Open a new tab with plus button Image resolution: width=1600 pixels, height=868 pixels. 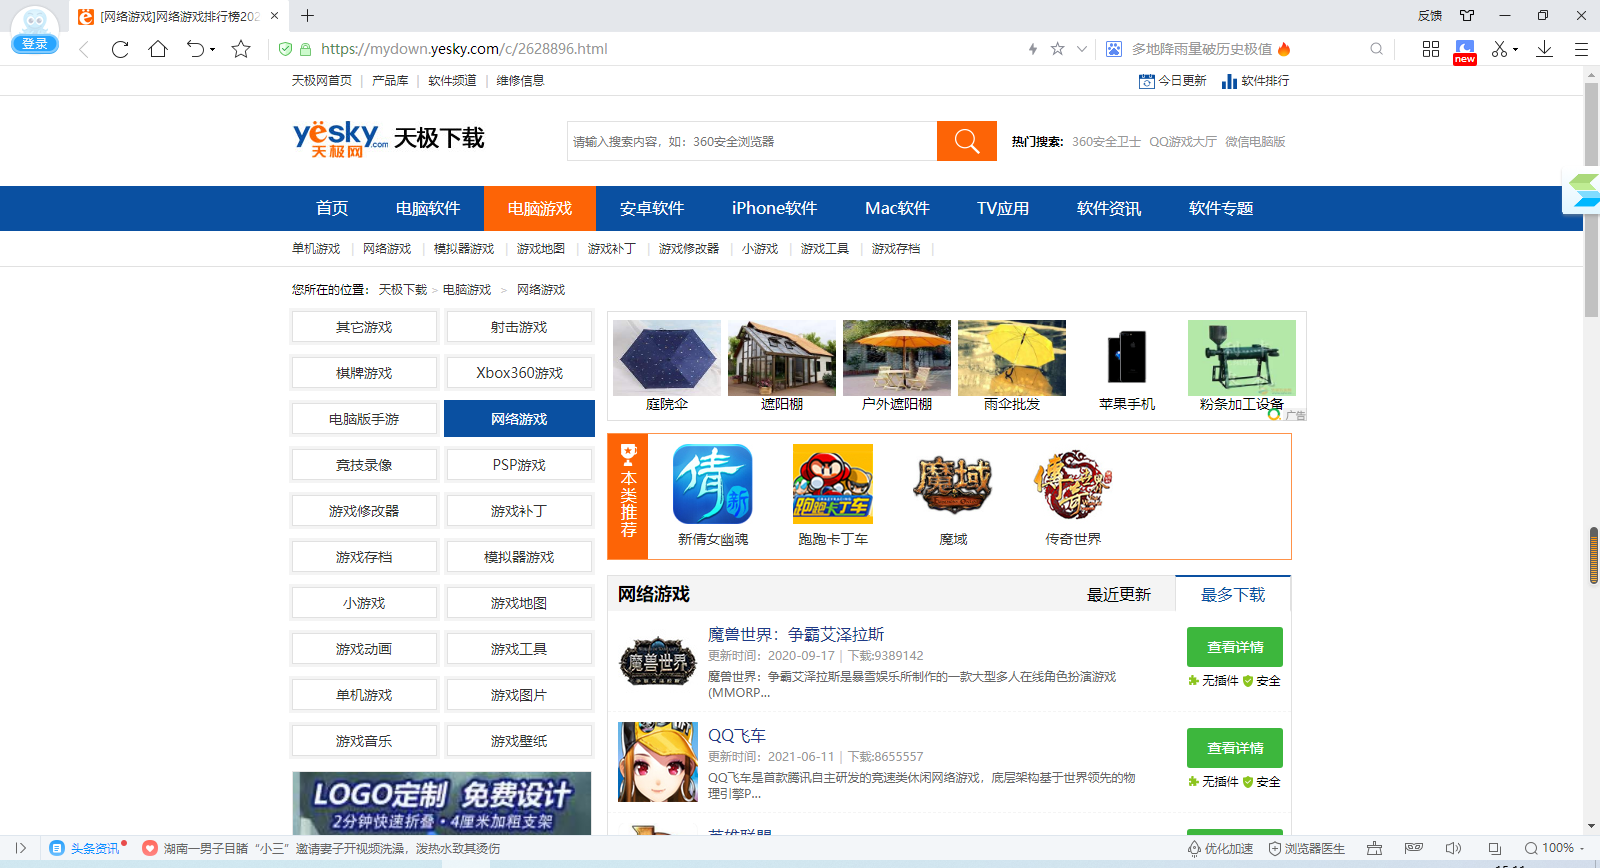click(307, 16)
